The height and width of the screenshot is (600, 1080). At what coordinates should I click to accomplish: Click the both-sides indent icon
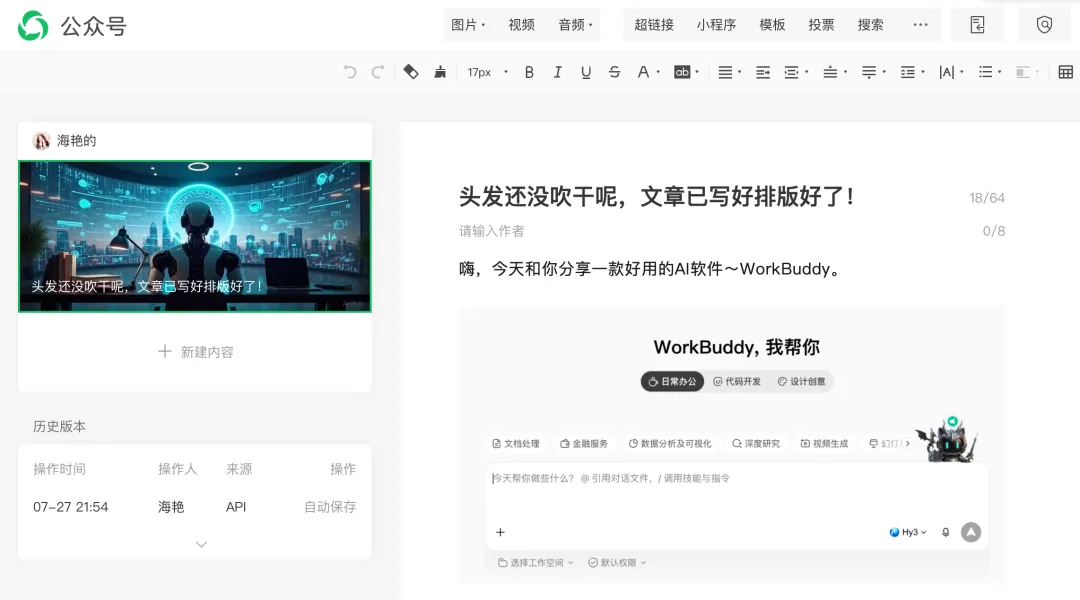(x=791, y=72)
